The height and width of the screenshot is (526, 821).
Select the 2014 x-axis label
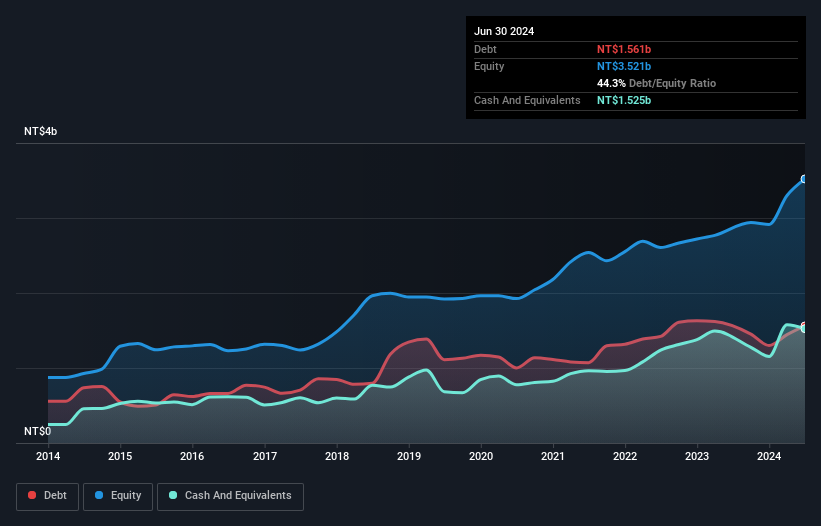[48, 456]
